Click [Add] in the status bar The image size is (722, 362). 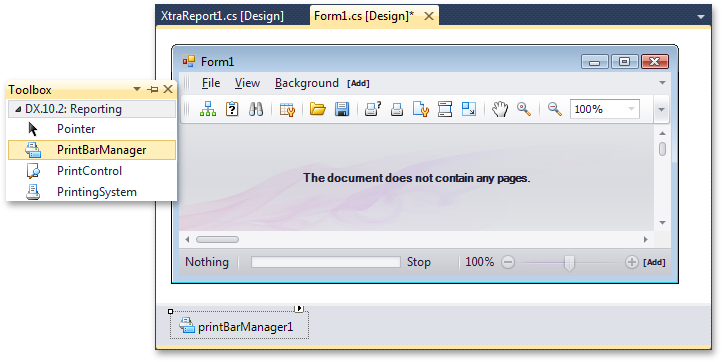point(654,262)
